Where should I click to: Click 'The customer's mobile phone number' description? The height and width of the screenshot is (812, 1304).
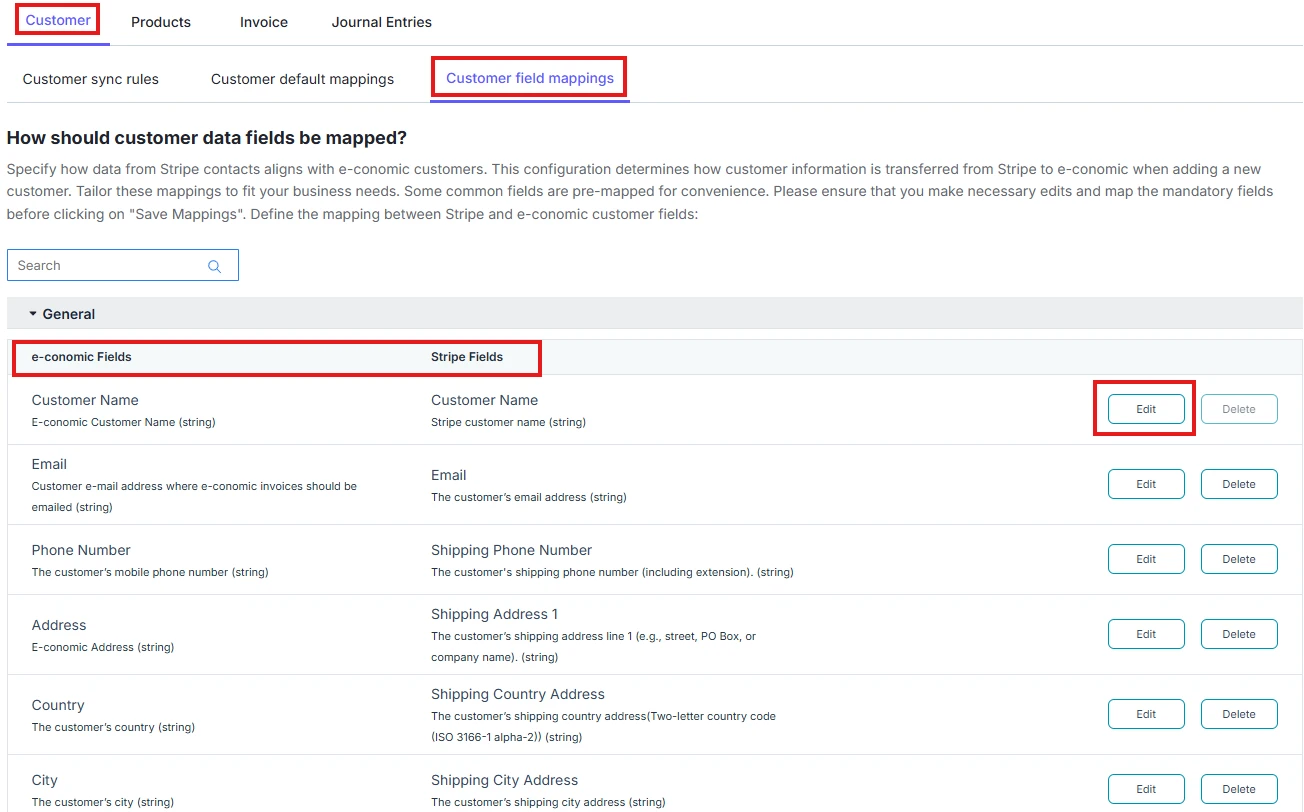150,572
